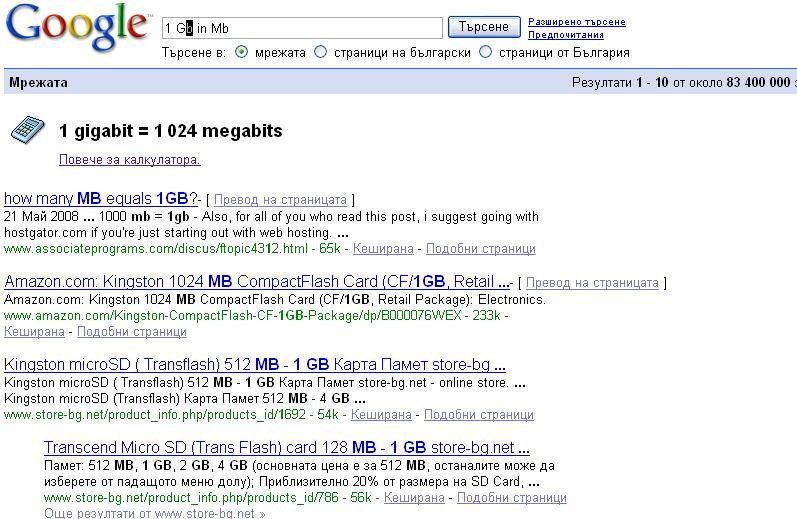Click the calculator icon beside the conversion result
The image size is (797, 519).
tap(27, 130)
